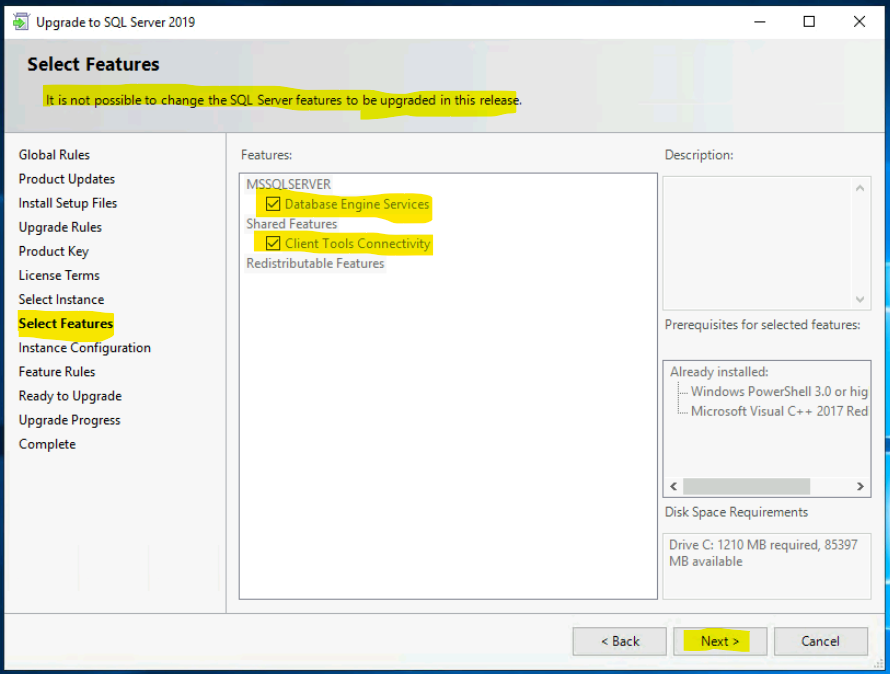
Task: Select the Feature Rules step
Action: 57,372
